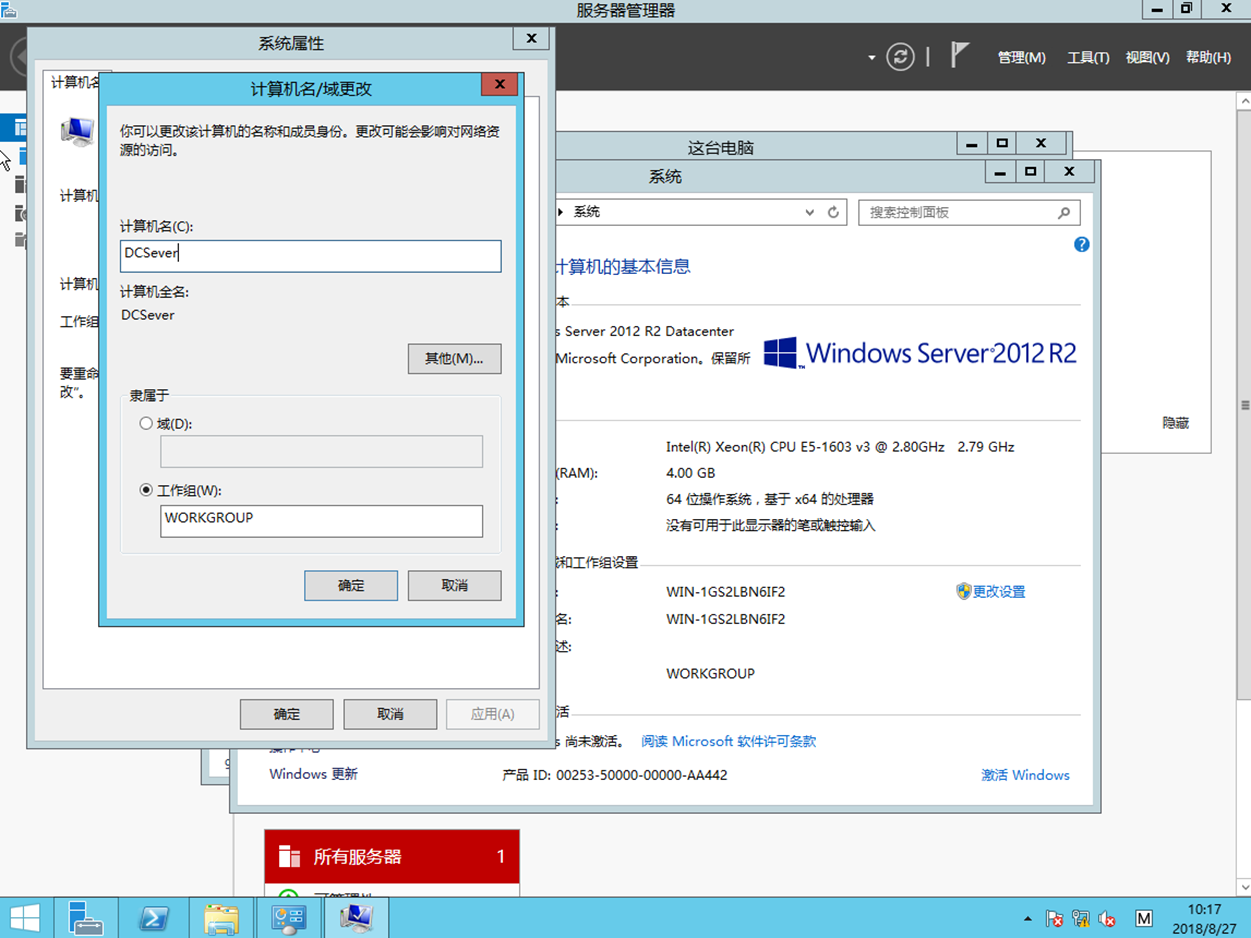Click the 隐藏 link in Server Manager
Screen dimensions: 1251x938
(1175, 424)
